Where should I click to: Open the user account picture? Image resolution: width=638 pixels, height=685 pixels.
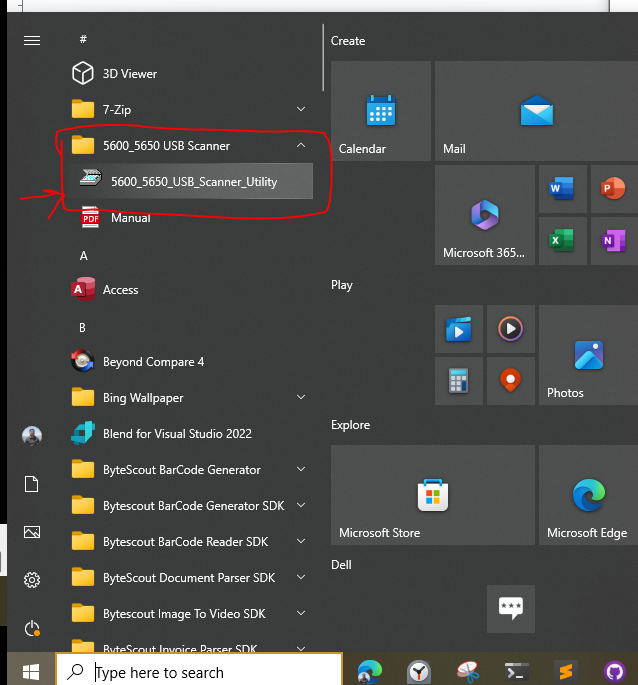pos(32,436)
